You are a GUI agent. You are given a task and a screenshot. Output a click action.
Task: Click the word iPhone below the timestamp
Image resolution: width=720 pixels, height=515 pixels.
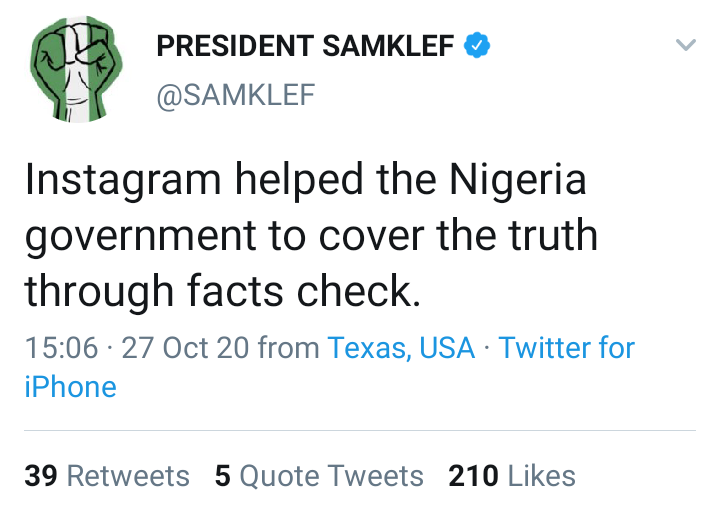[x=70, y=387]
